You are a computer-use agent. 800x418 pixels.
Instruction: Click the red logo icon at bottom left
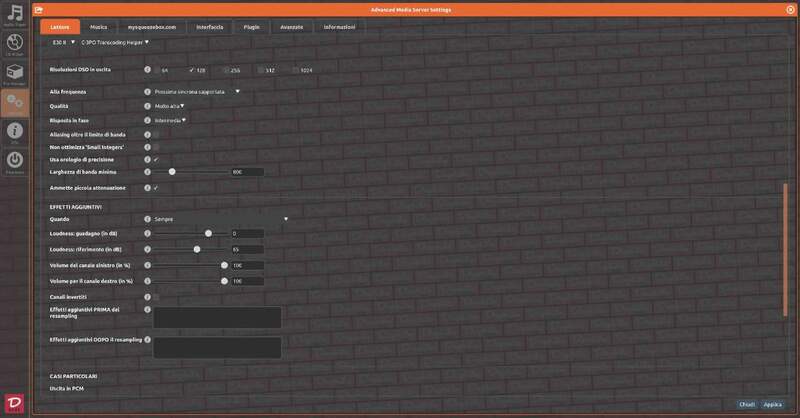pyautogui.click(x=15, y=402)
